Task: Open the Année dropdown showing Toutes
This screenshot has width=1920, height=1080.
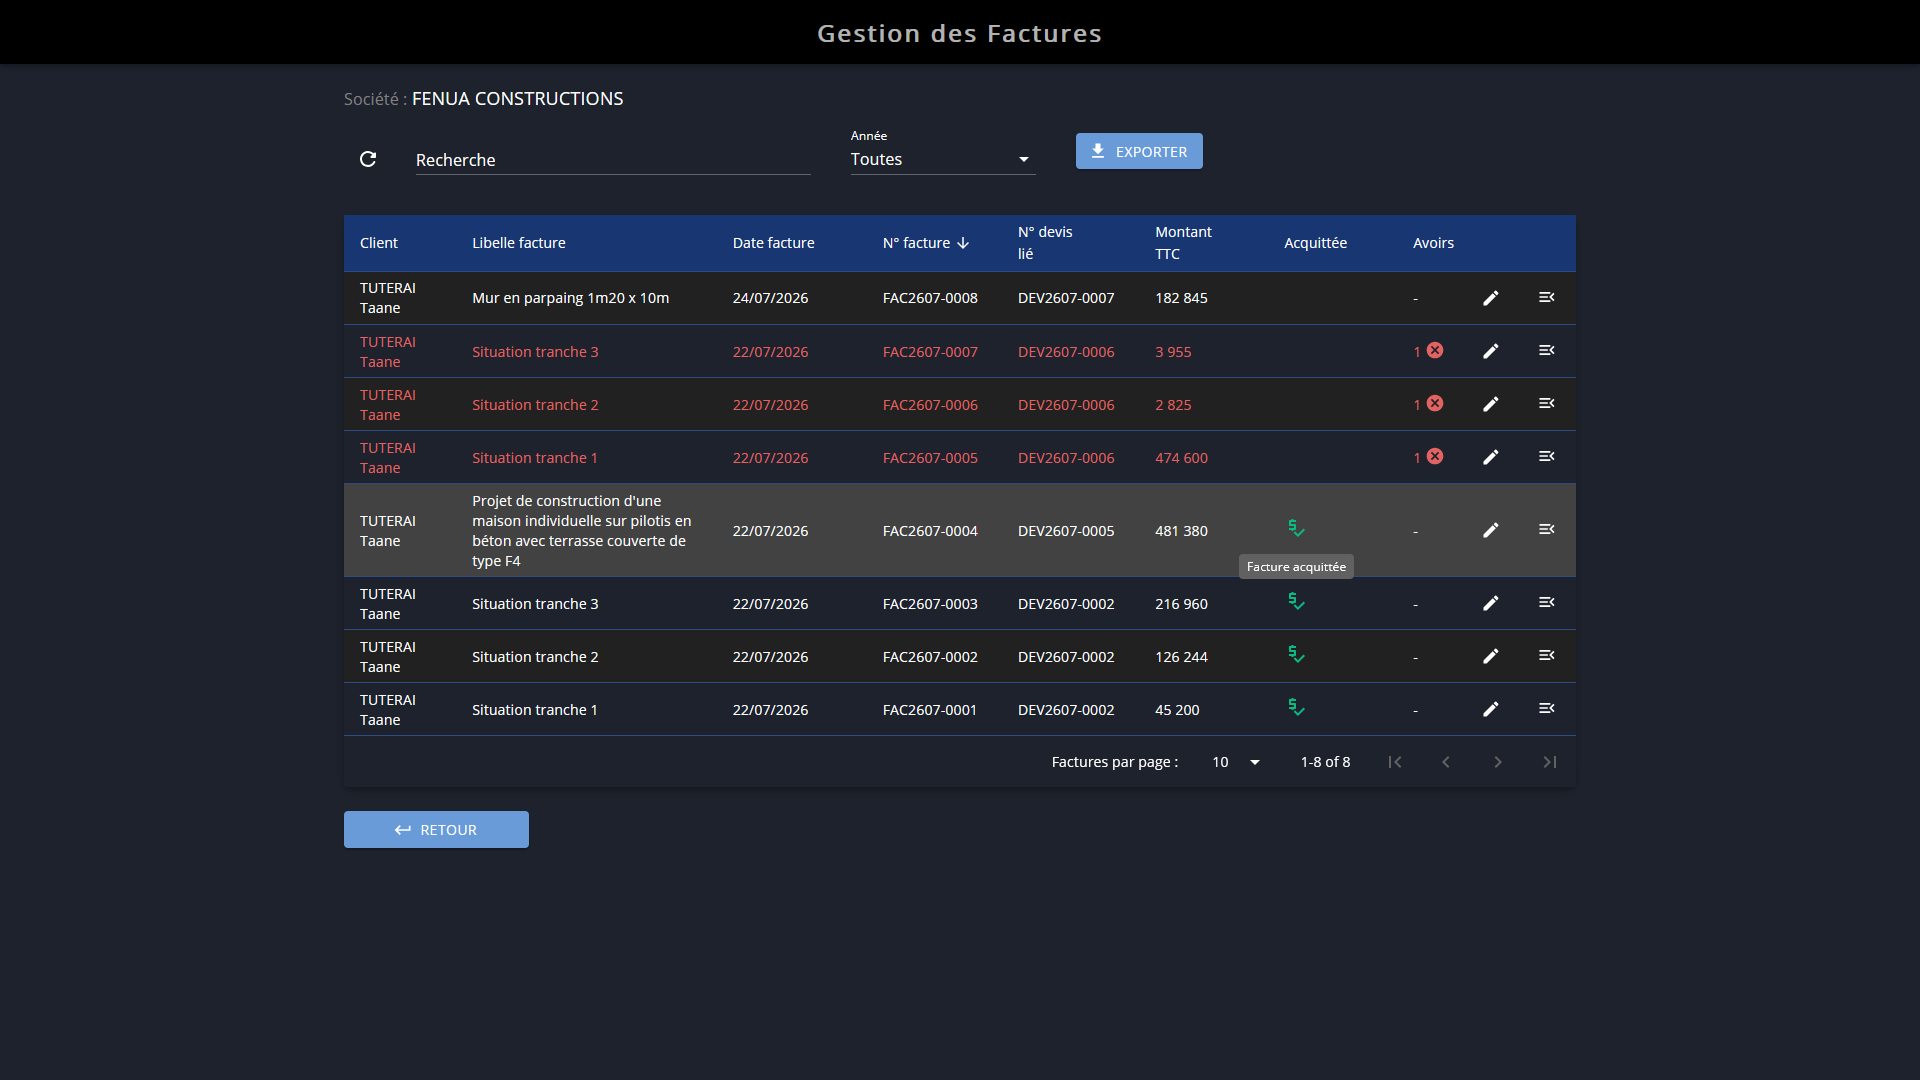Action: tap(943, 160)
